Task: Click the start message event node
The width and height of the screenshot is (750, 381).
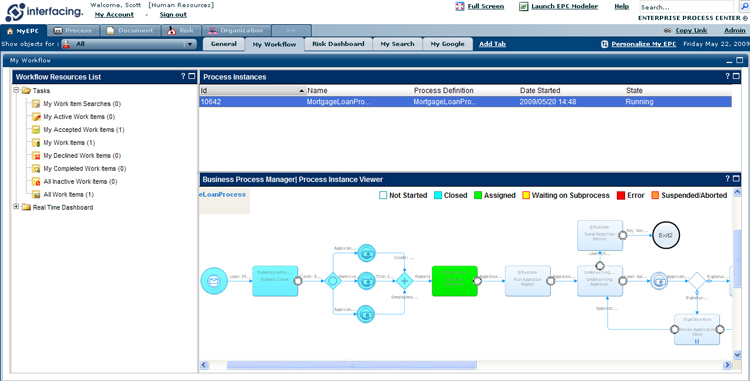Action: click(x=214, y=281)
